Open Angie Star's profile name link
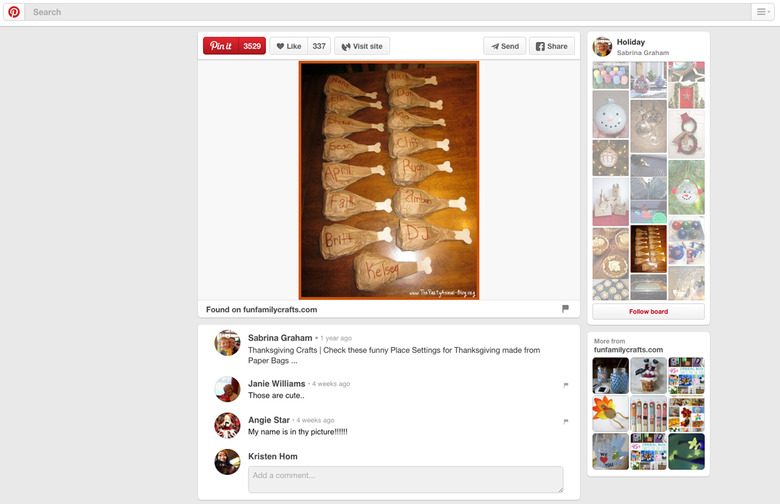 [x=269, y=420]
